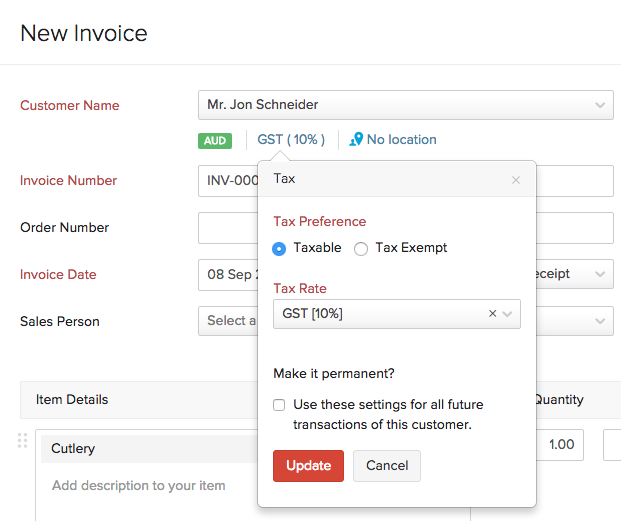Click the Invoice Number field
This screenshot has width=621, height=521.
pyautogui.click(x=227, y=181)
